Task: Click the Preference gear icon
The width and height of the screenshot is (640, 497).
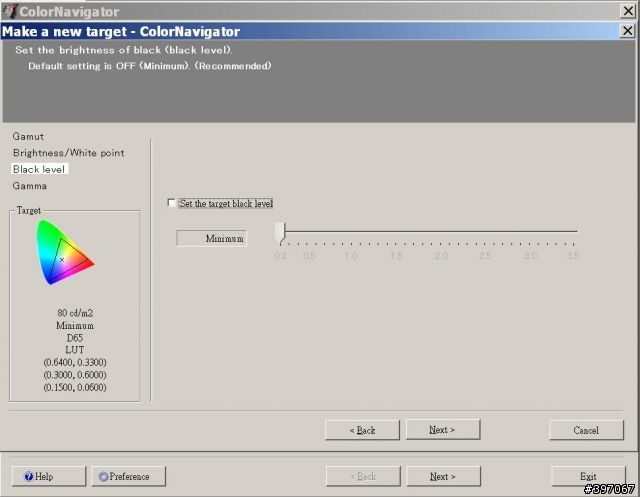Action: 103,476
